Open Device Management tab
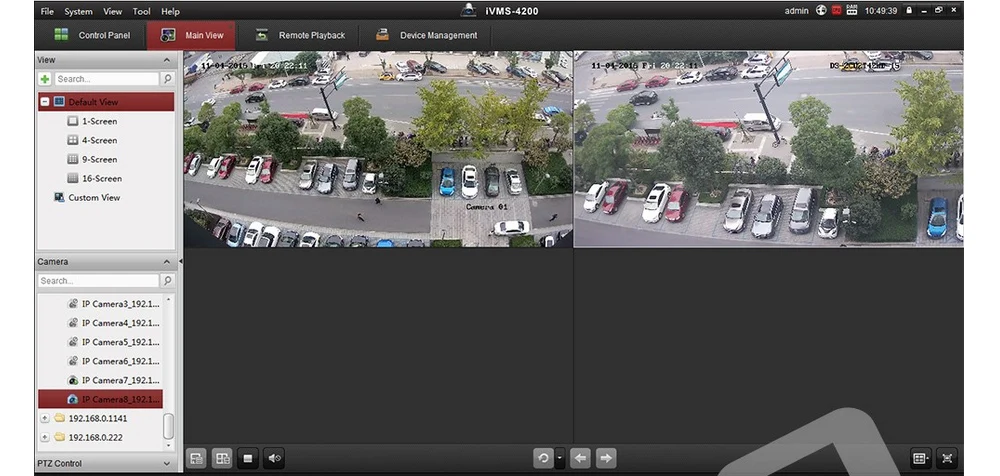The height and width of the screenshot is (476, 1000). pos(426,36)
